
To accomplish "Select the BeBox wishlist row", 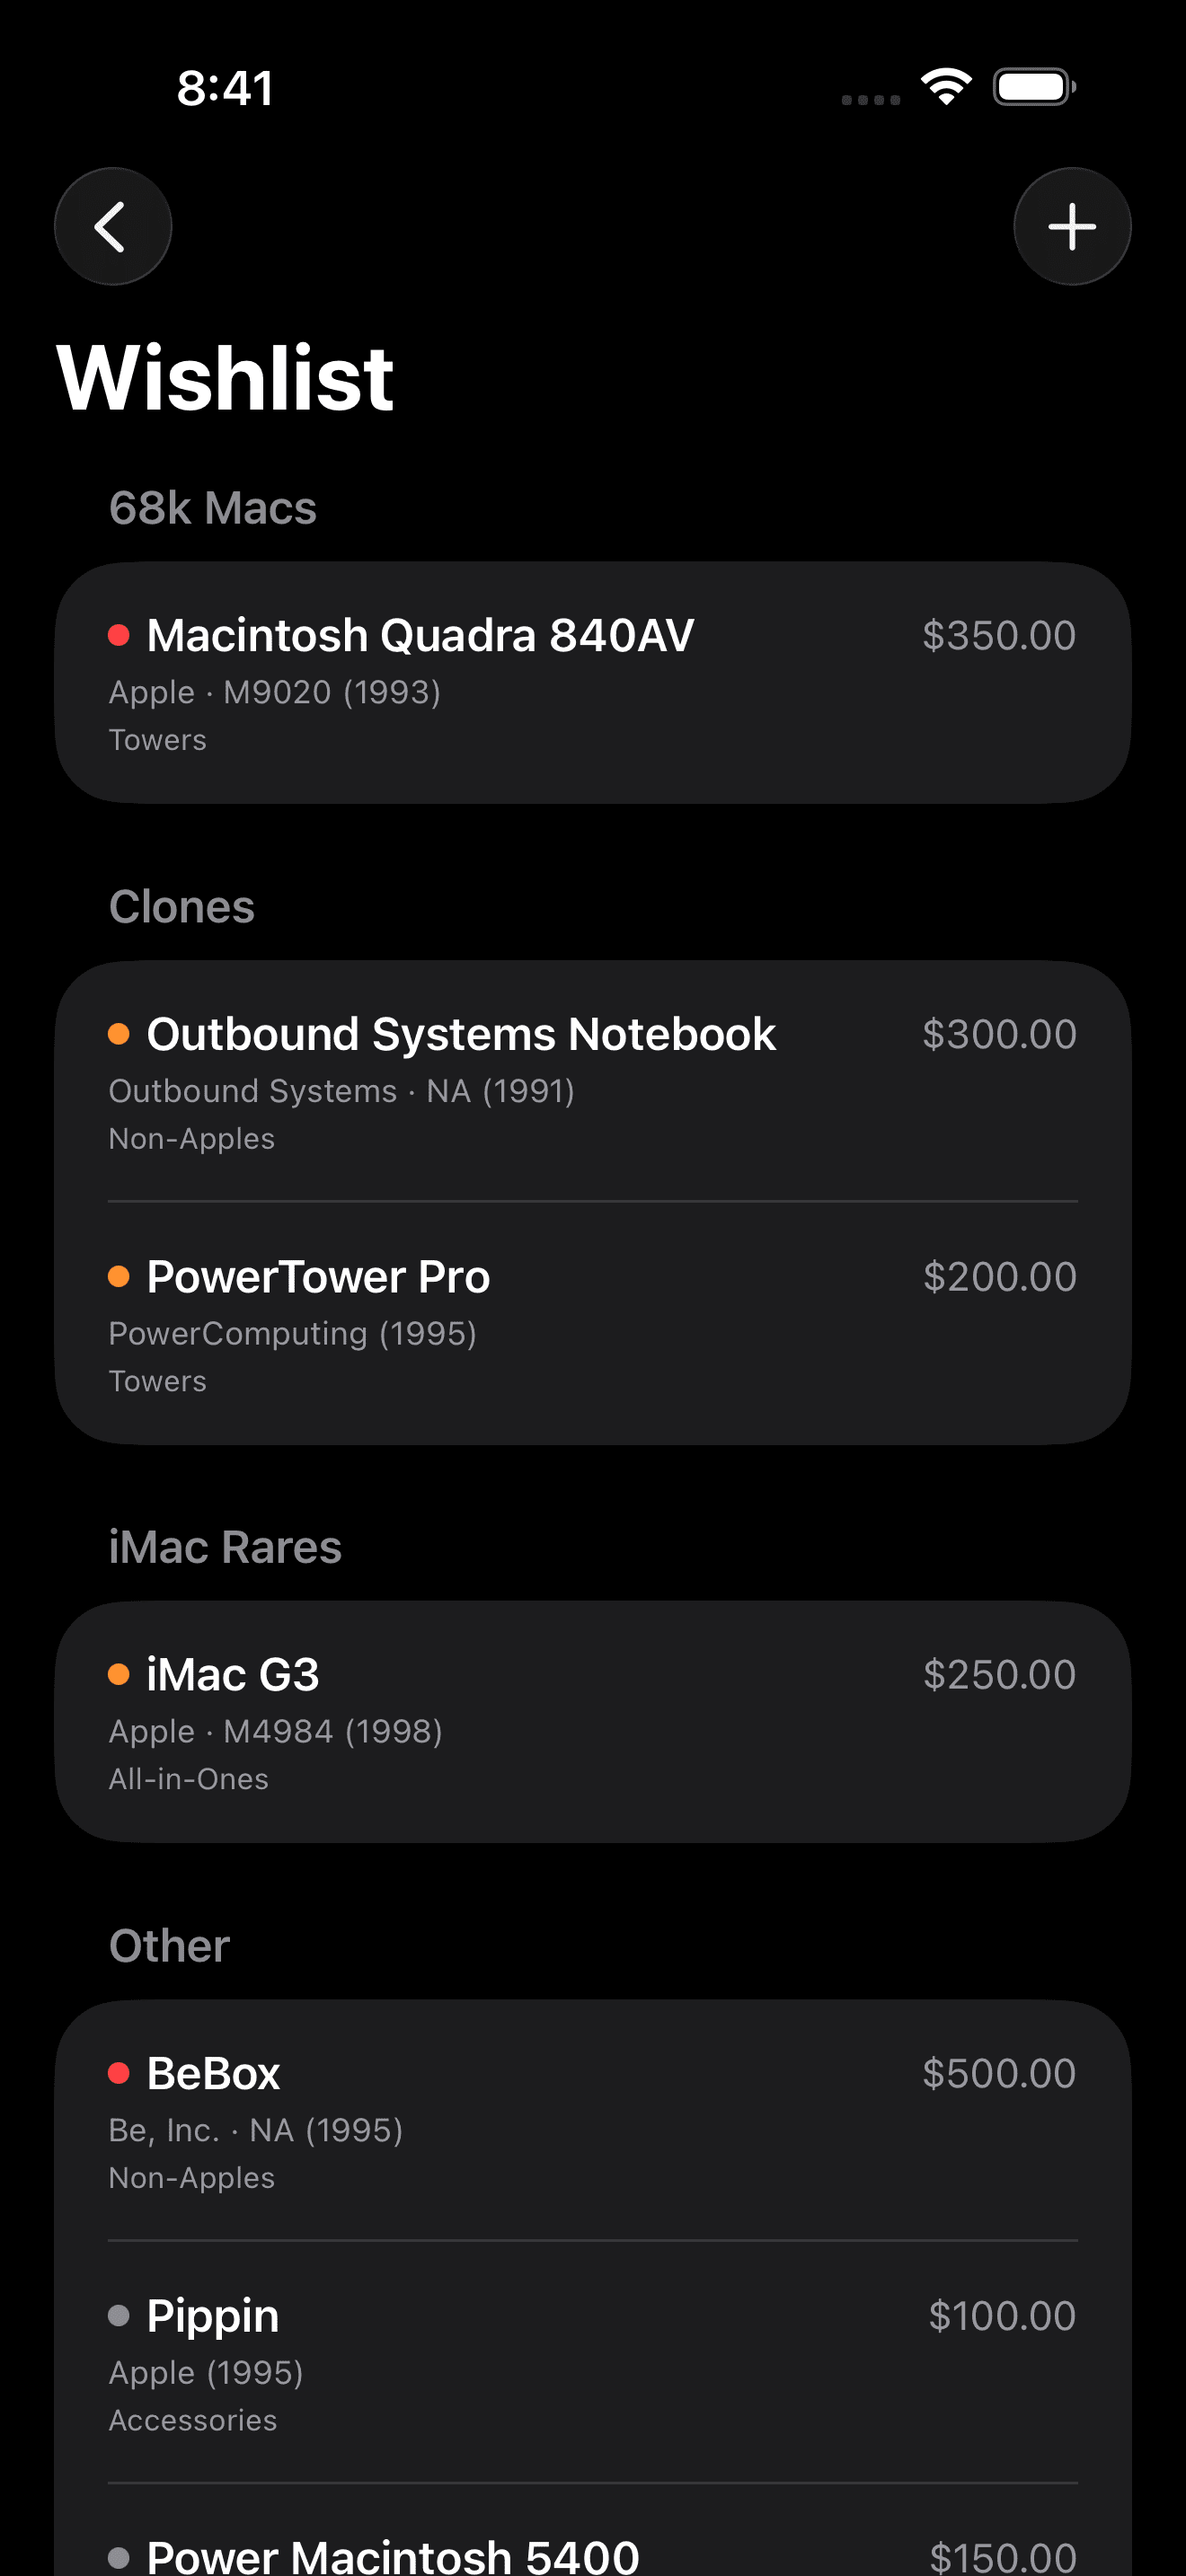I will coord(592,2121).
